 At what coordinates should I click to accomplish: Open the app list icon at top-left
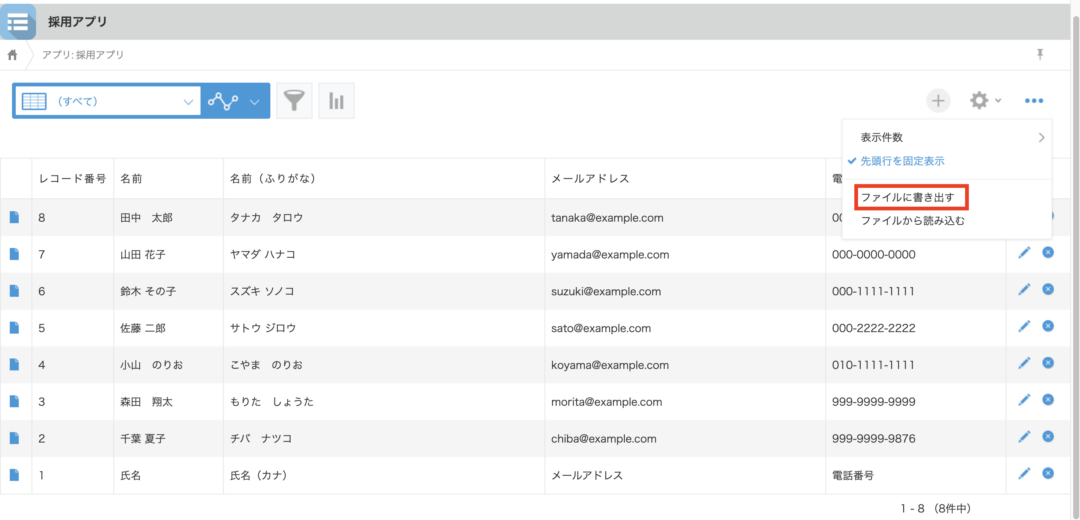(18, 21)
